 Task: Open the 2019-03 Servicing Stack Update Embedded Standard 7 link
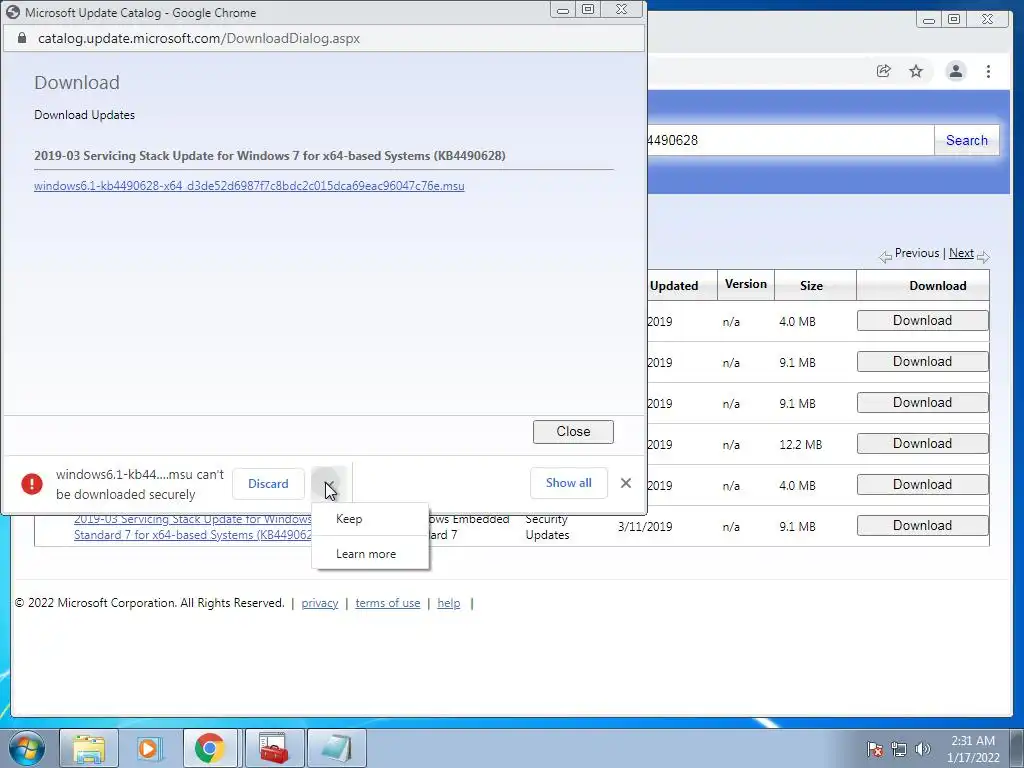(193, 527)
